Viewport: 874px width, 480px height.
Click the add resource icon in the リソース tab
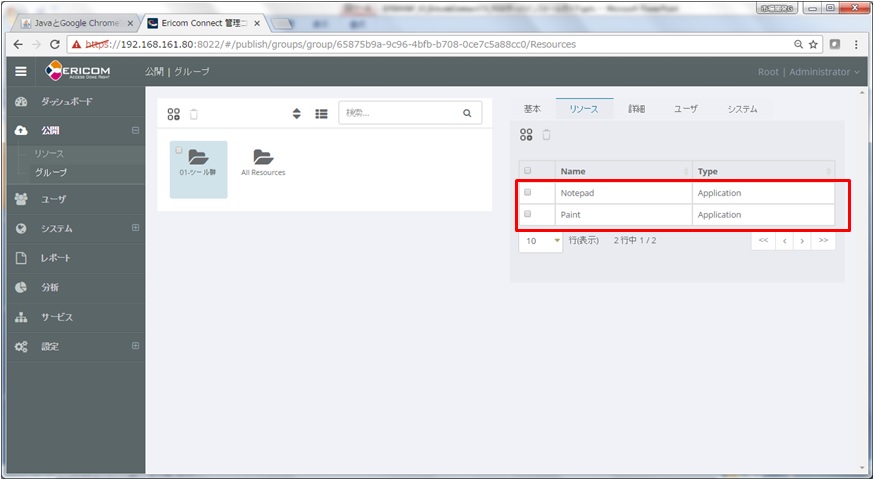(526, 135)
